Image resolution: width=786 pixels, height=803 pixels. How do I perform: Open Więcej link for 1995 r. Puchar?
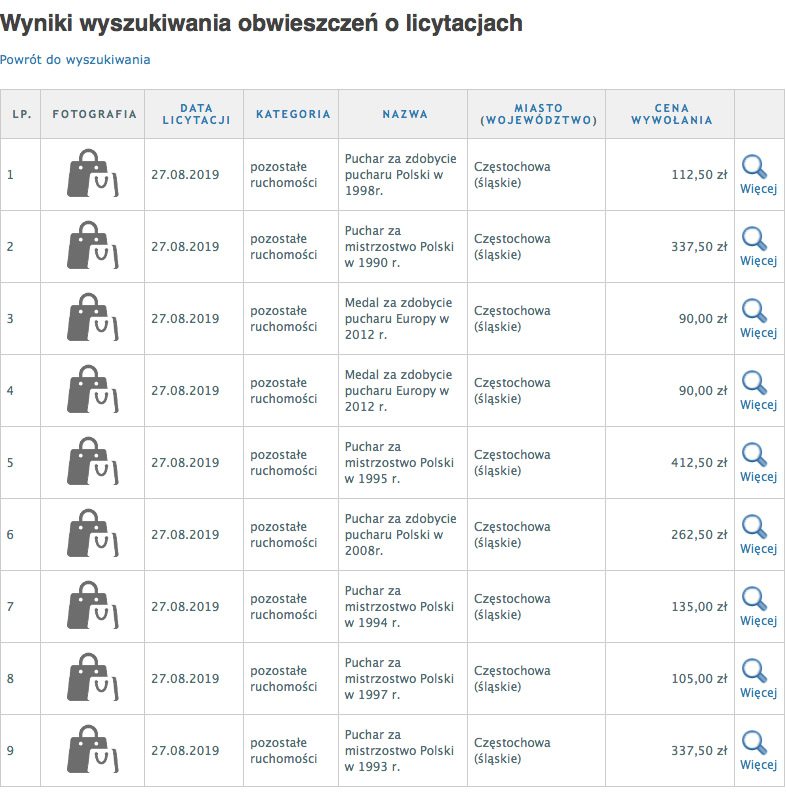758,476
